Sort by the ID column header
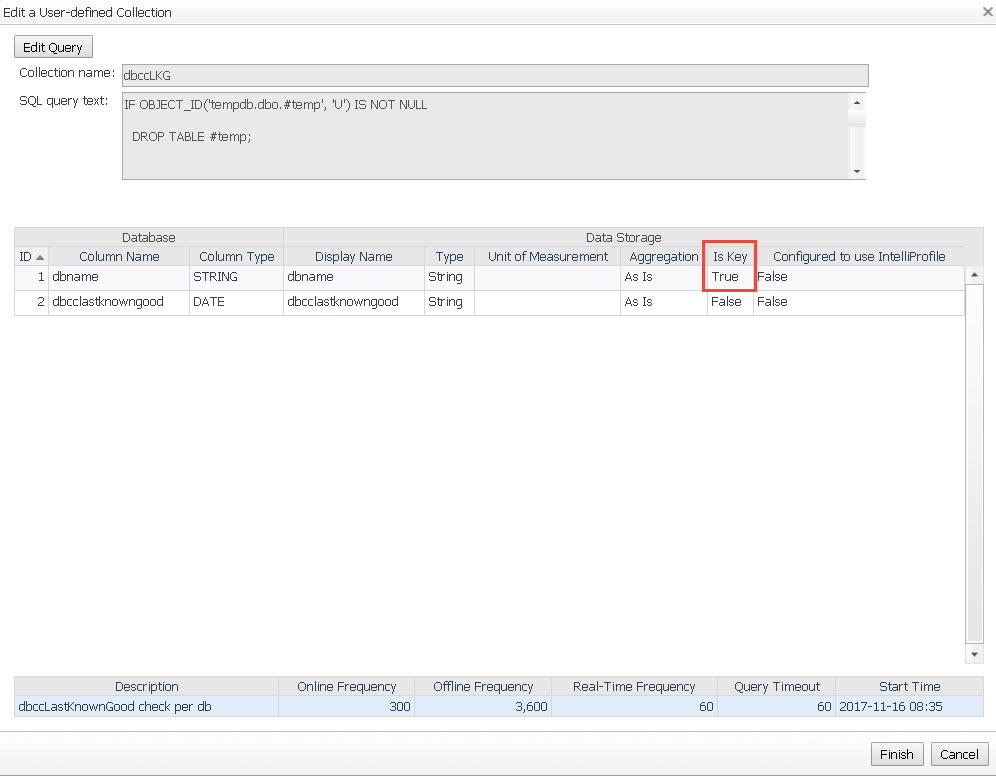The width and height of the screenshot is (996, 776). click(31, 257)
